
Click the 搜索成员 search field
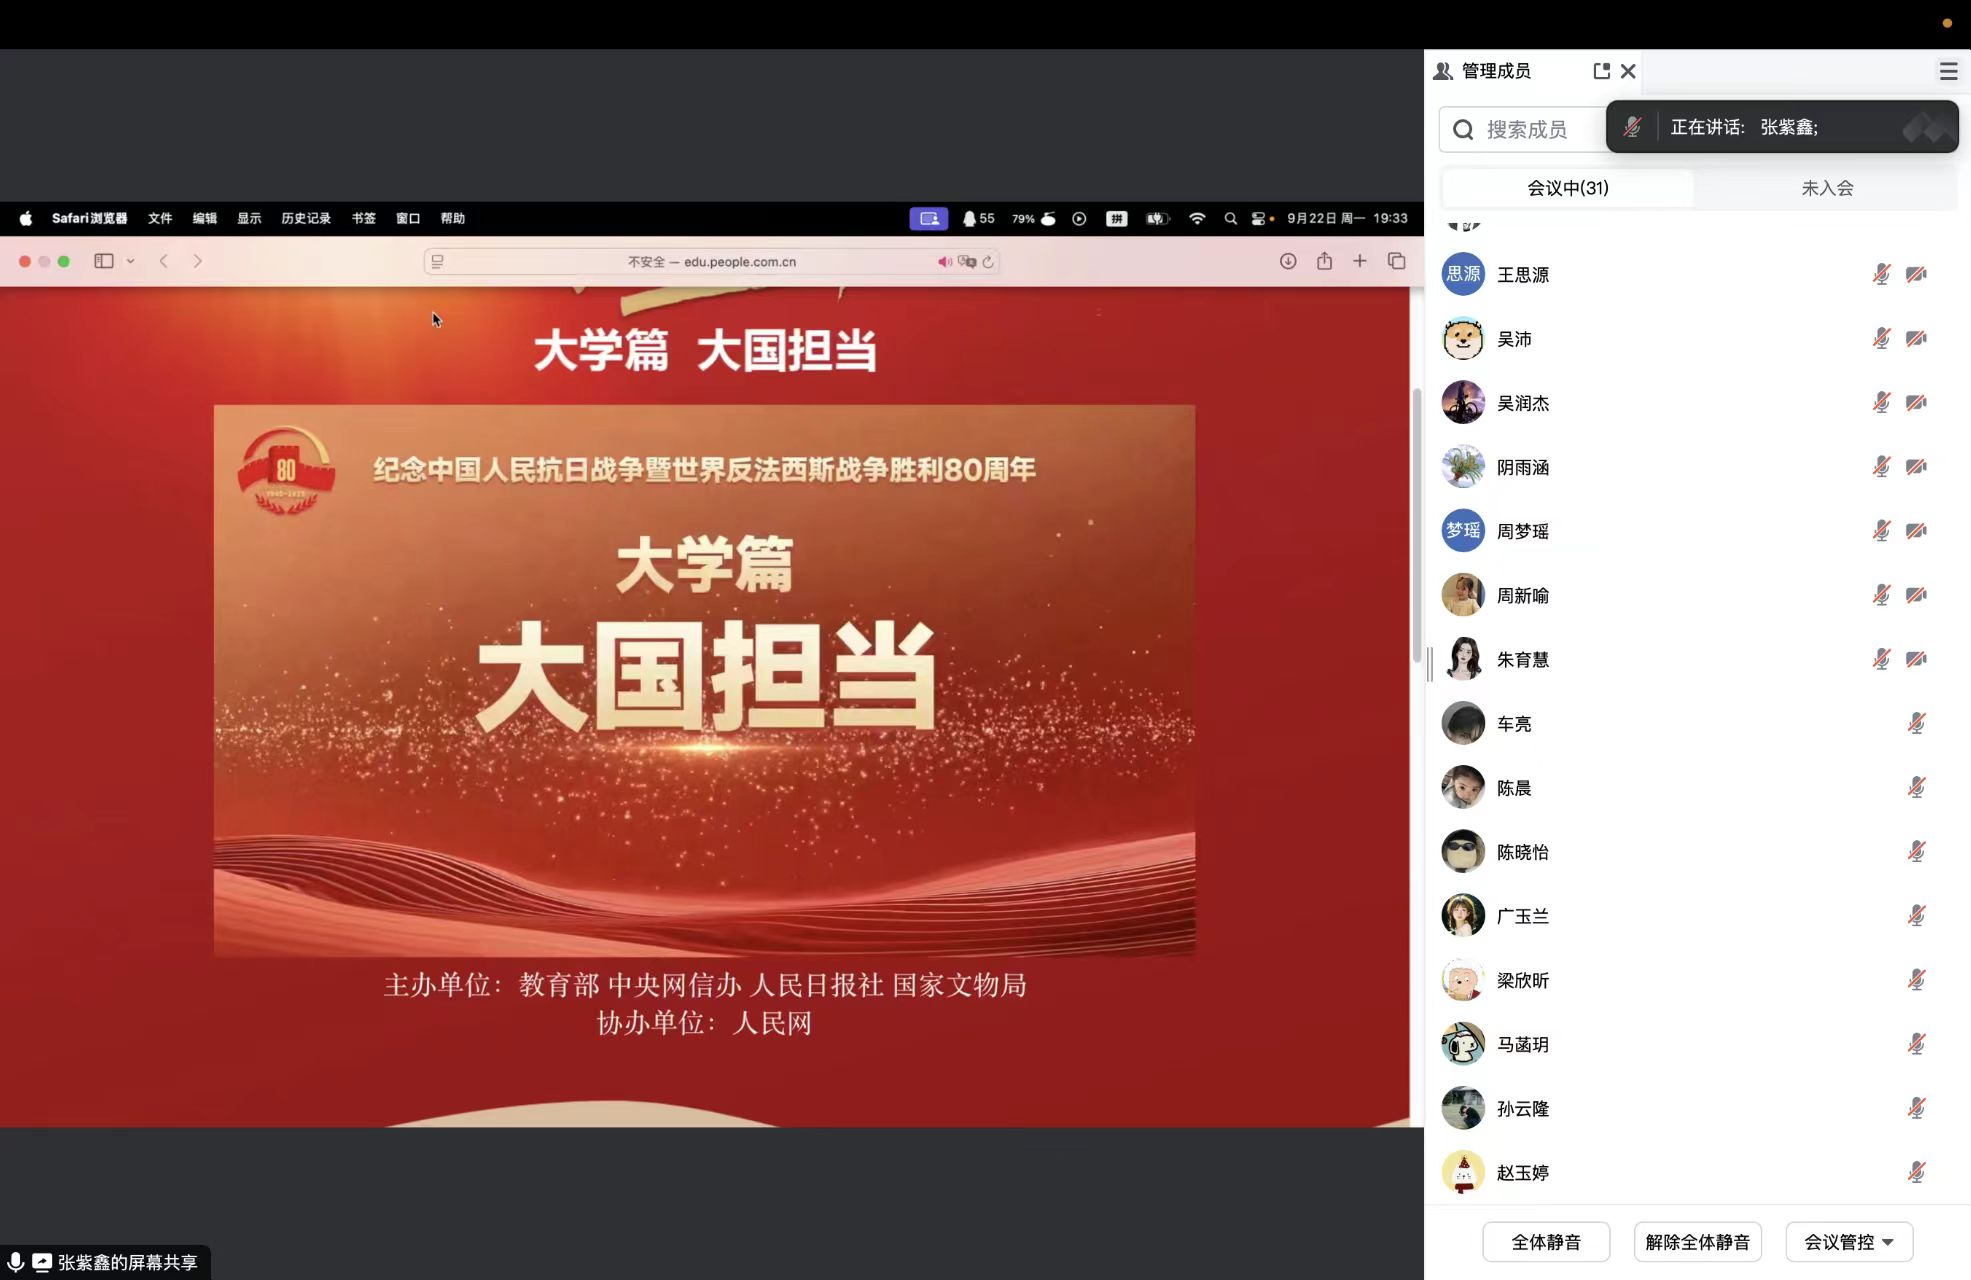pyautogui.click(x=1525, y=130)
